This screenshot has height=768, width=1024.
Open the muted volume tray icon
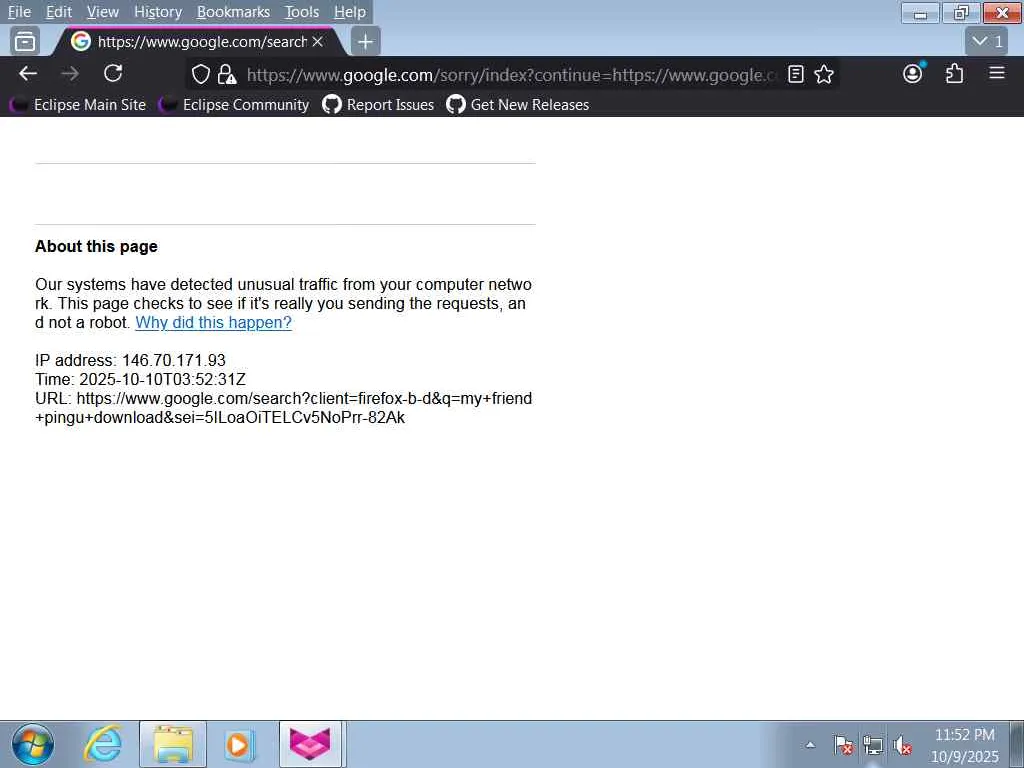click(x=902, y=744)
